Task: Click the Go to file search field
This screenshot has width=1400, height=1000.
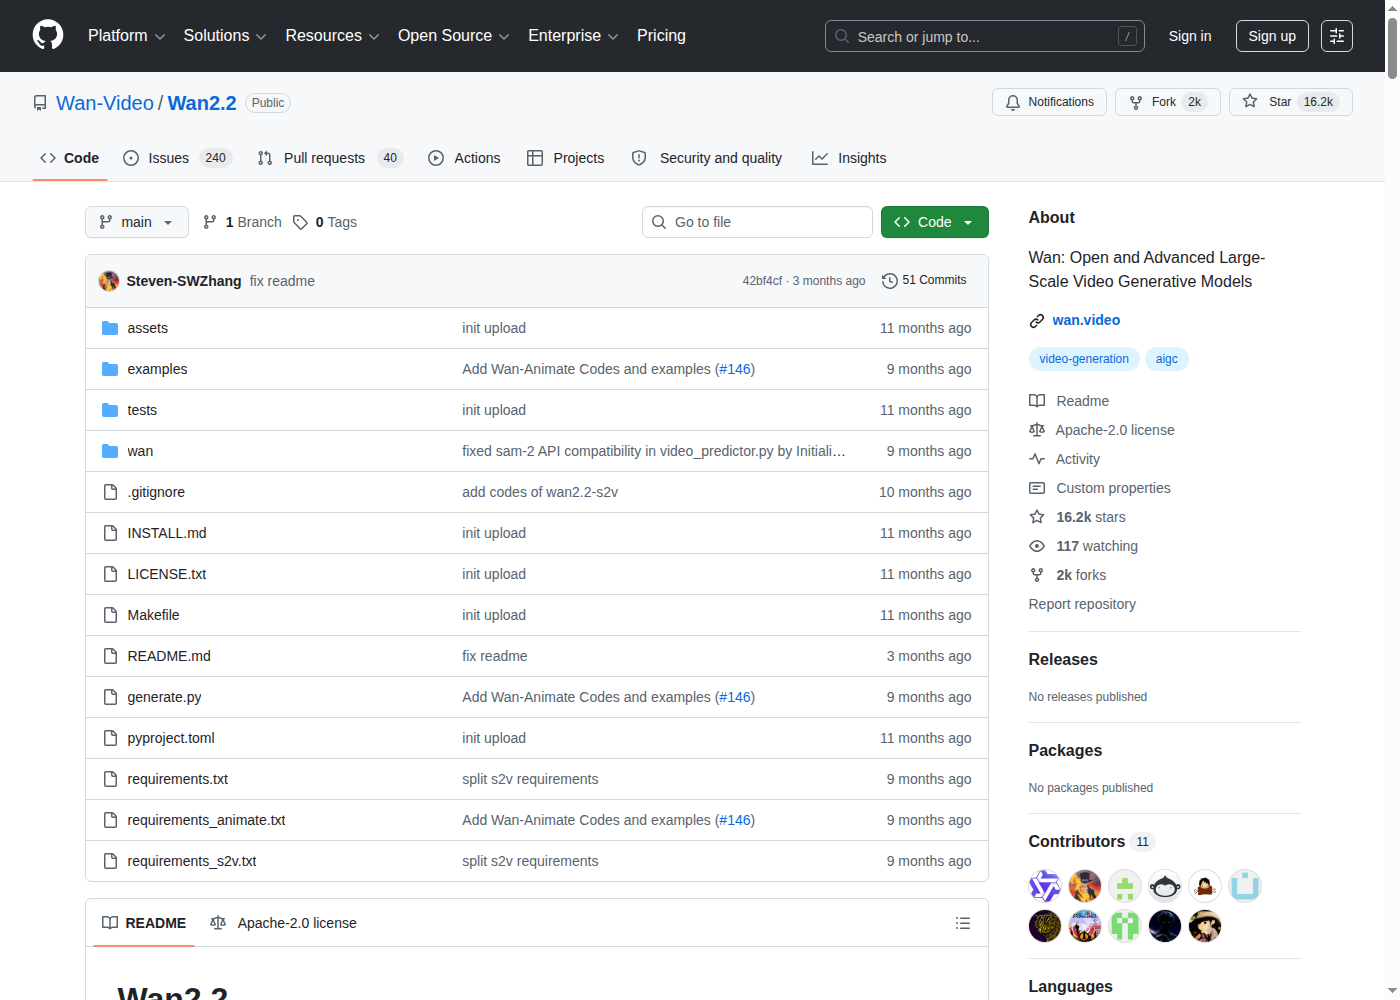Action: 757,222
